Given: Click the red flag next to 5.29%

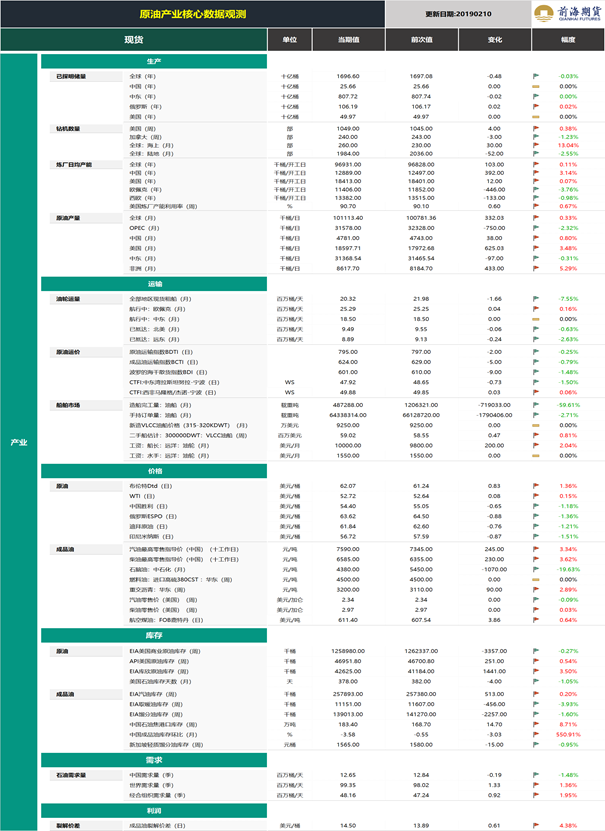Looking at the screenshot, I should coord(536,269).
